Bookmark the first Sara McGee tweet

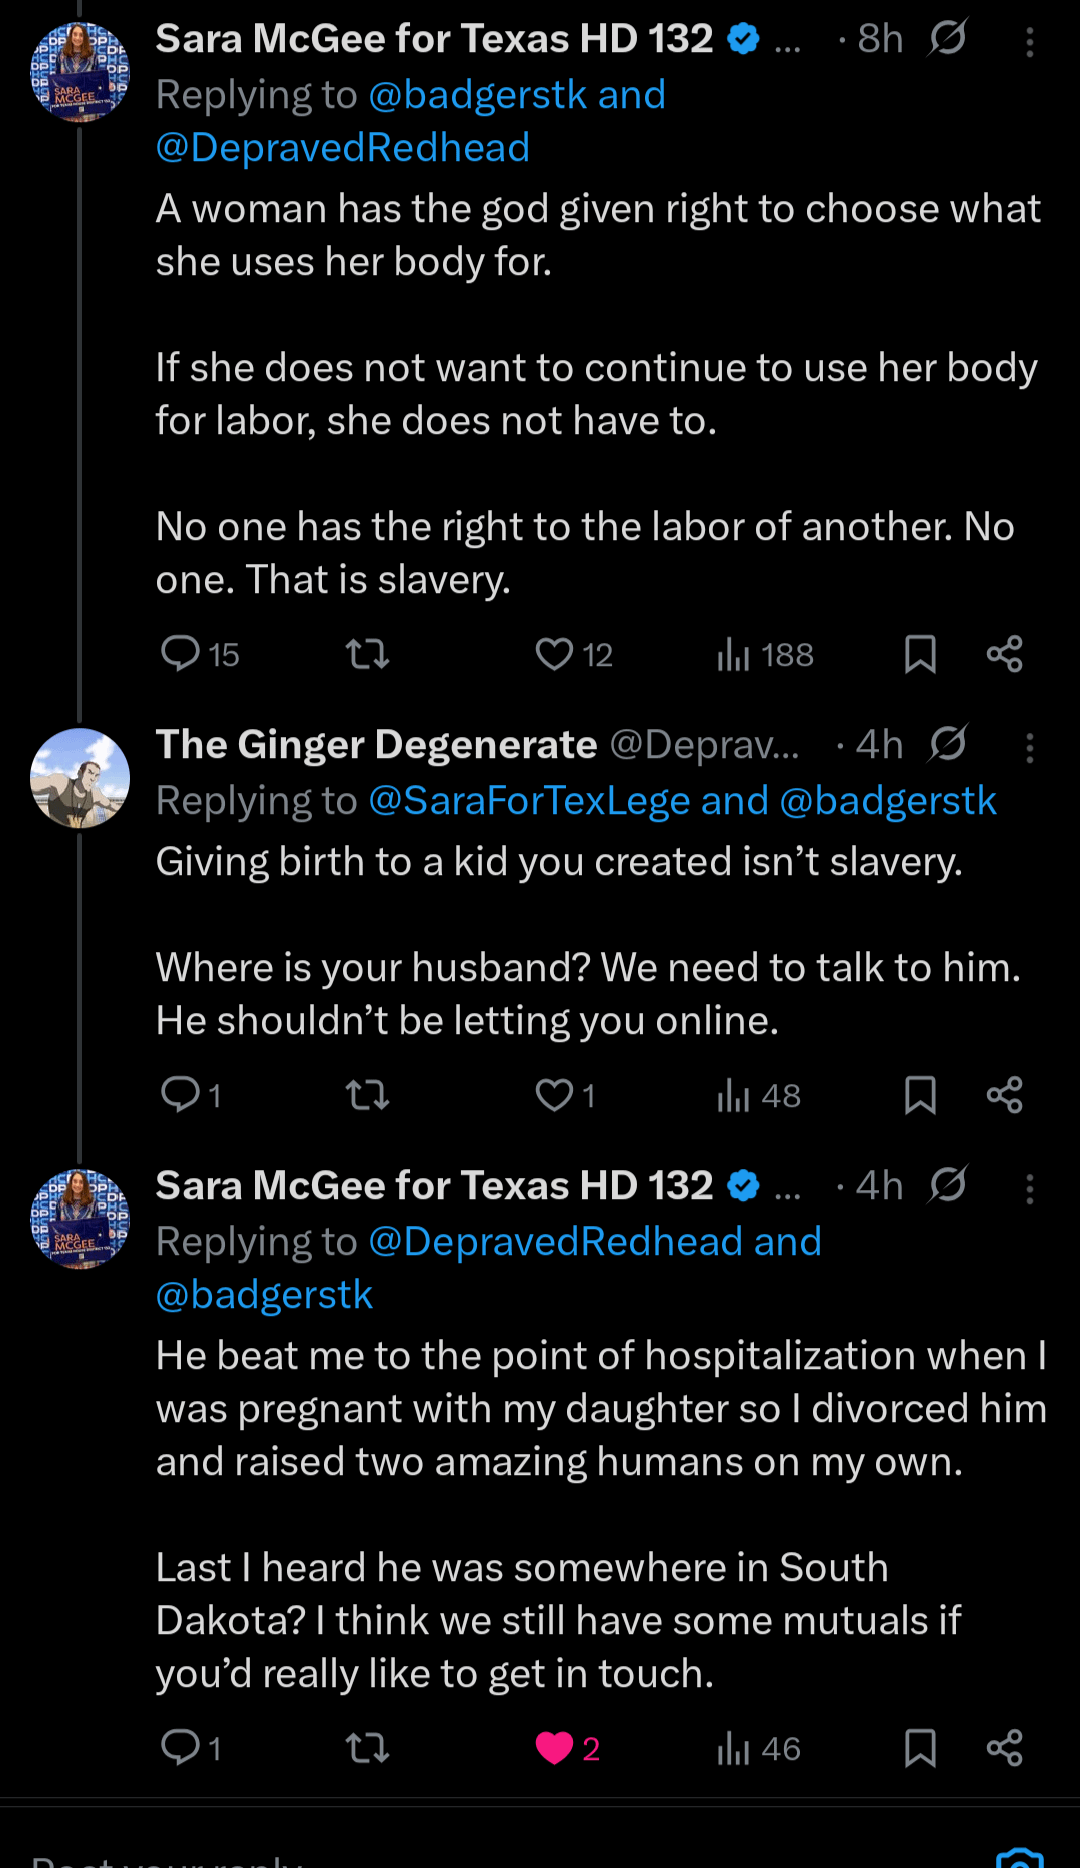[920, 654]
